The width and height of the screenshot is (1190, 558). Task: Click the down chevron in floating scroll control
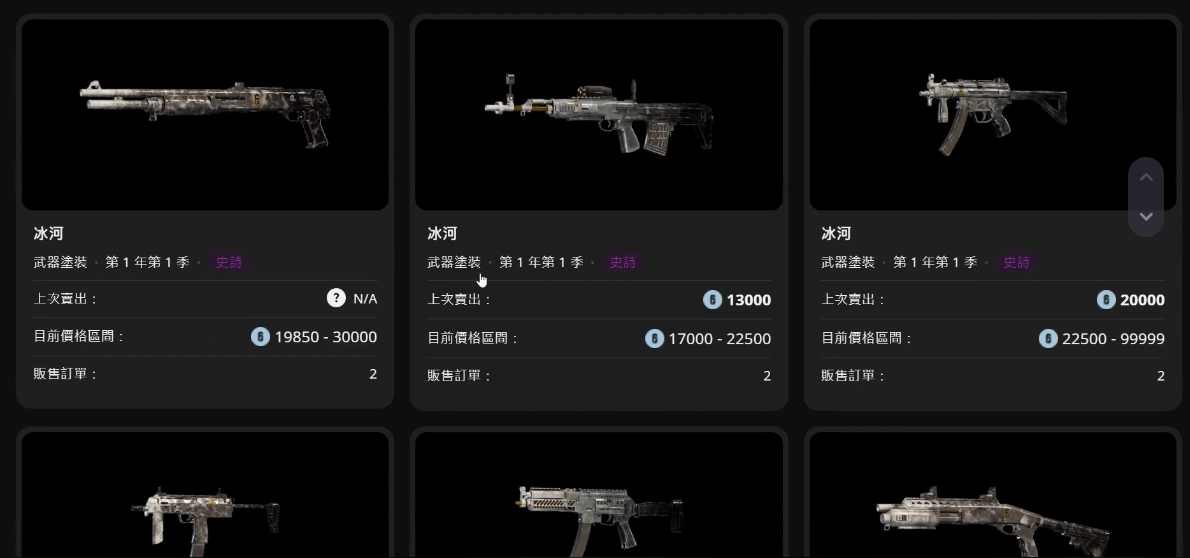click(x=1146, y=216)
